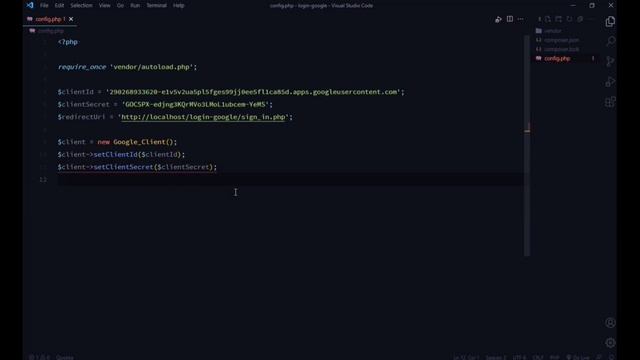Open Run and Debug view in activity bar

[610, 82]
